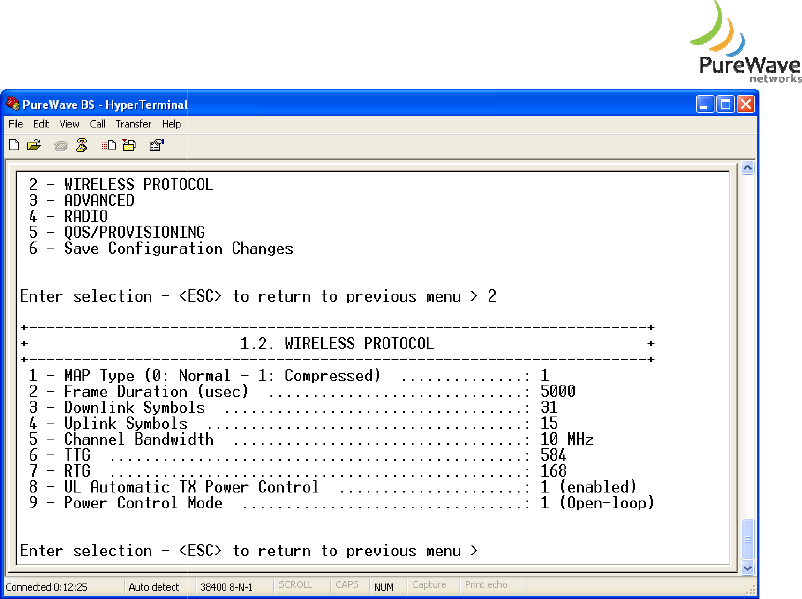Click the CAPS status bar indicator

347,585
